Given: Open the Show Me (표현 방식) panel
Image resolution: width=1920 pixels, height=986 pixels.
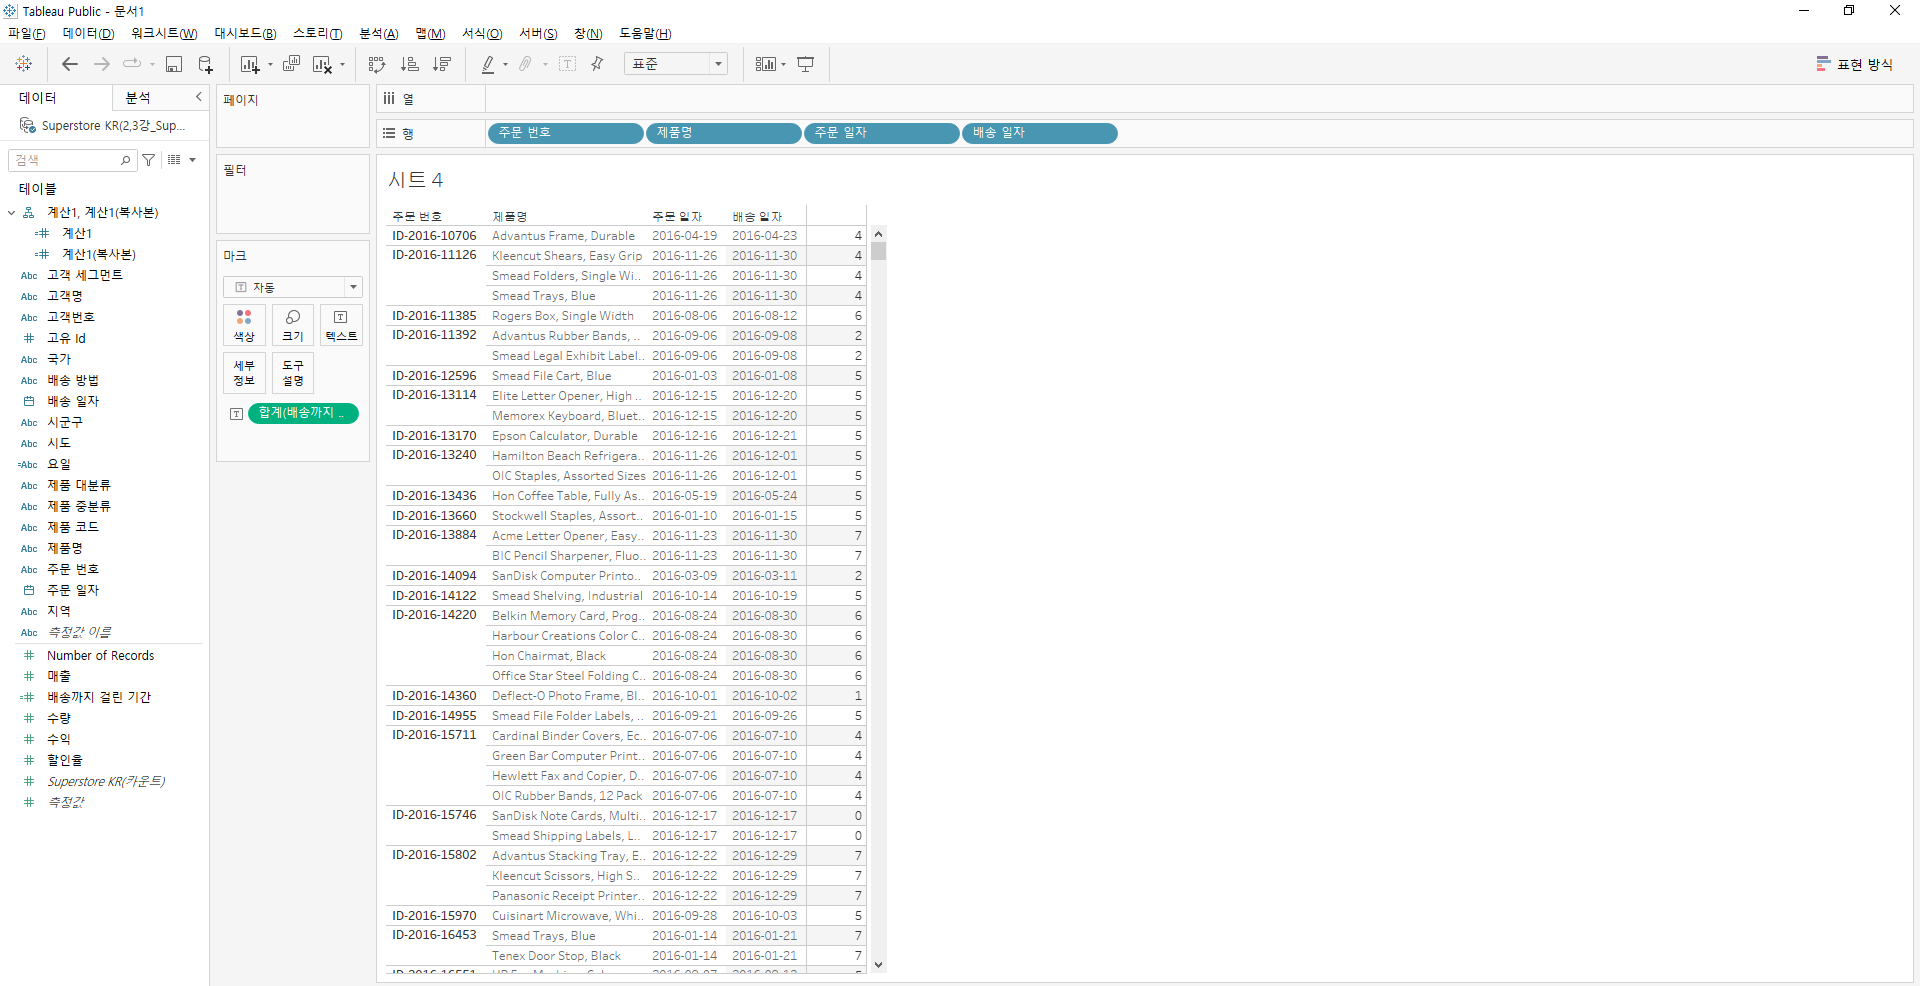Looking at the screenshot, I should (x=1855, y=64).
